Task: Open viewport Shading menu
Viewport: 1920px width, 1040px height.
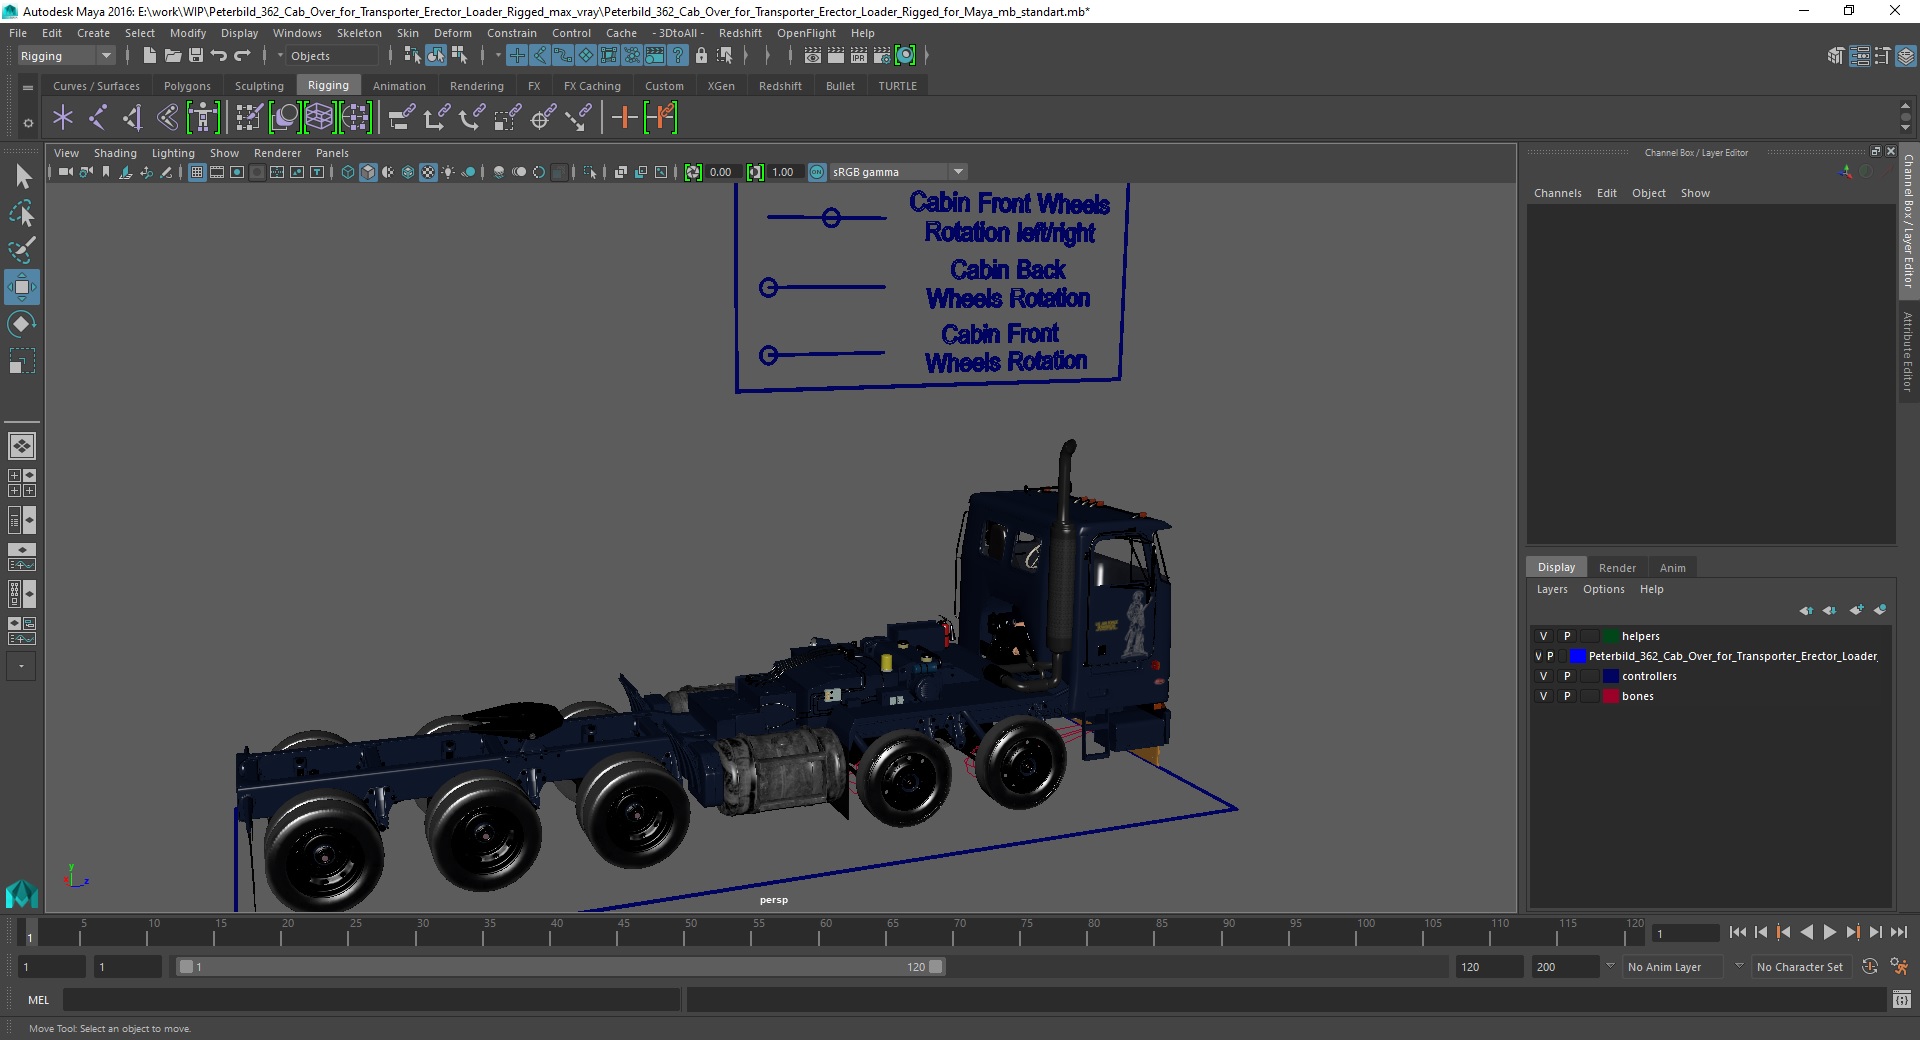Action: coord(115,153)
